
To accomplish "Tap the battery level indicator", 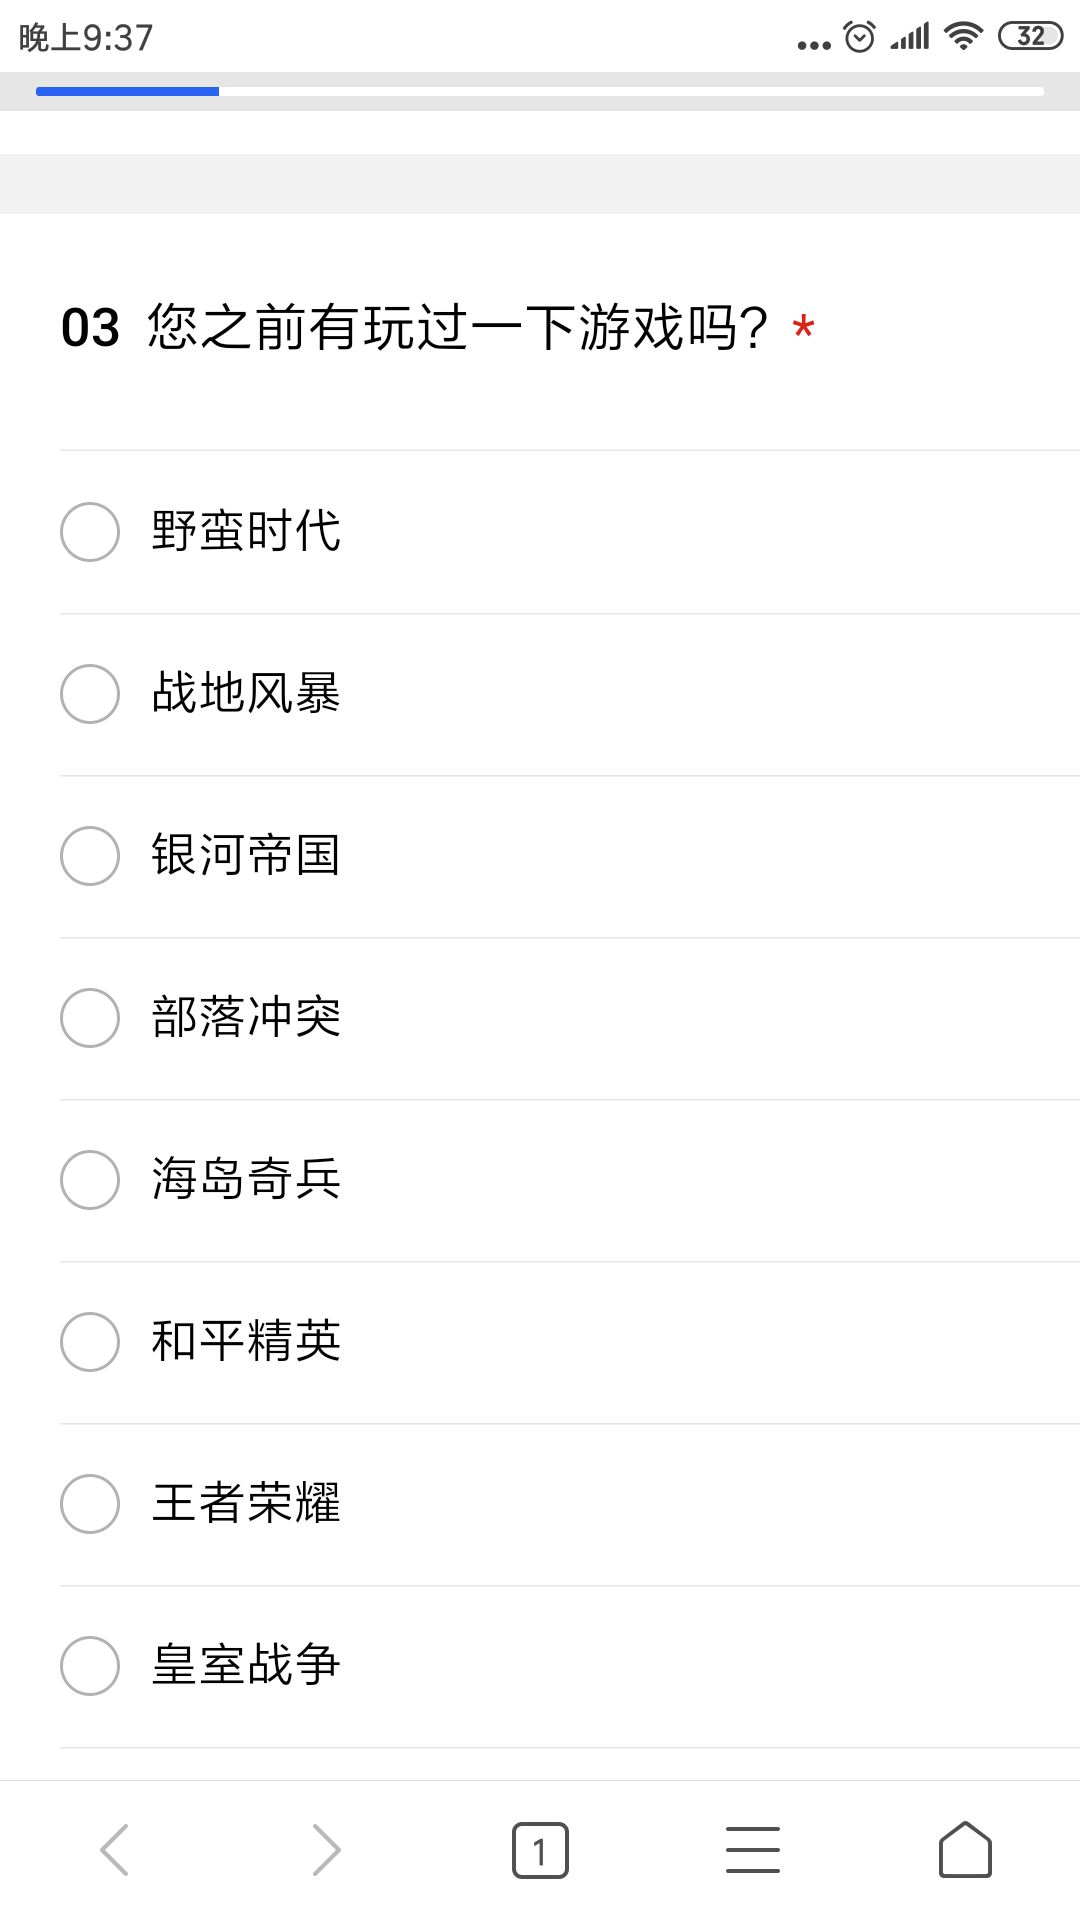I will click(1031, 37).
